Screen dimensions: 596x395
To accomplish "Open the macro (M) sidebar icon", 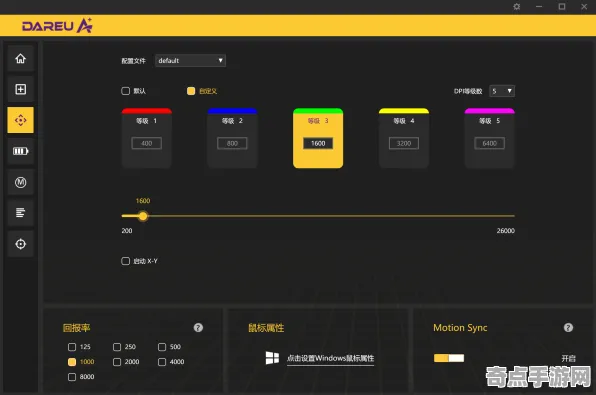I will [21, 182].
